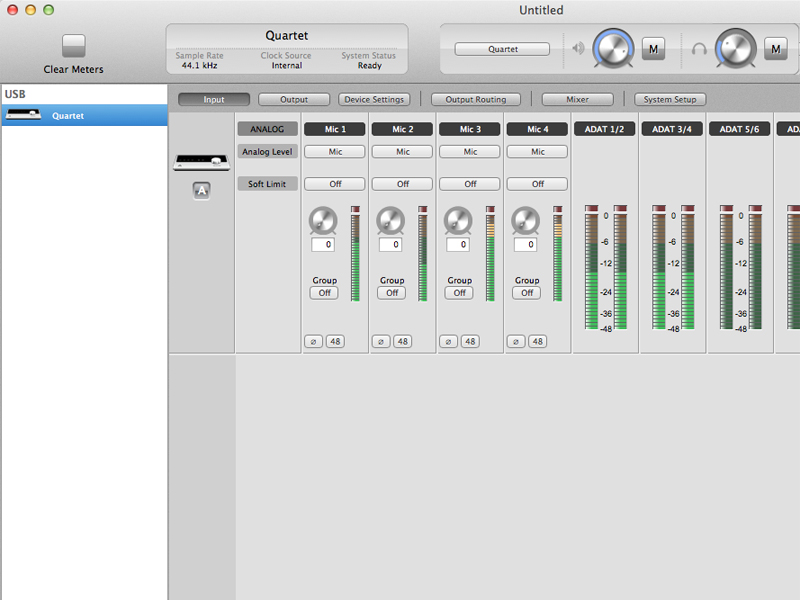
Task: Open the Output Routing tab
Action: (476, 99)
